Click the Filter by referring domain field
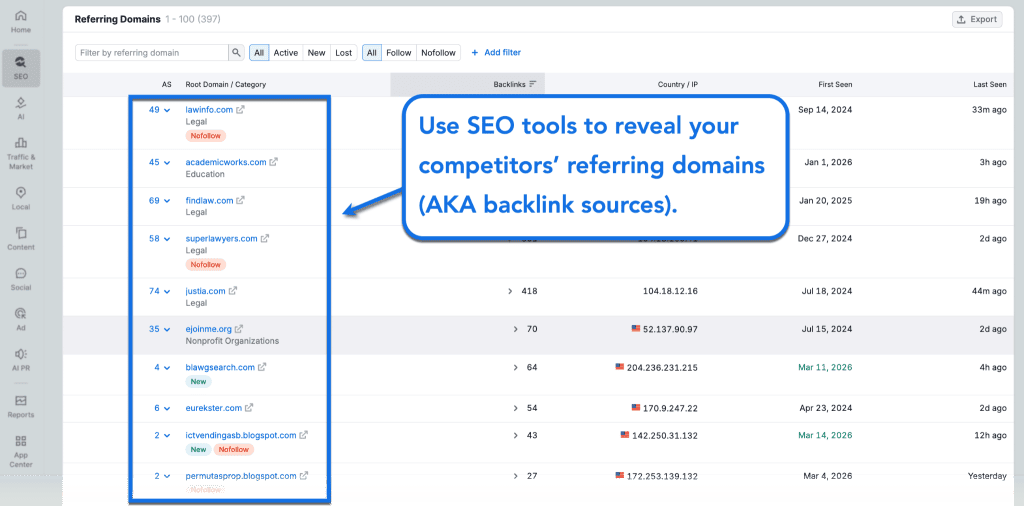 [152, 53]
